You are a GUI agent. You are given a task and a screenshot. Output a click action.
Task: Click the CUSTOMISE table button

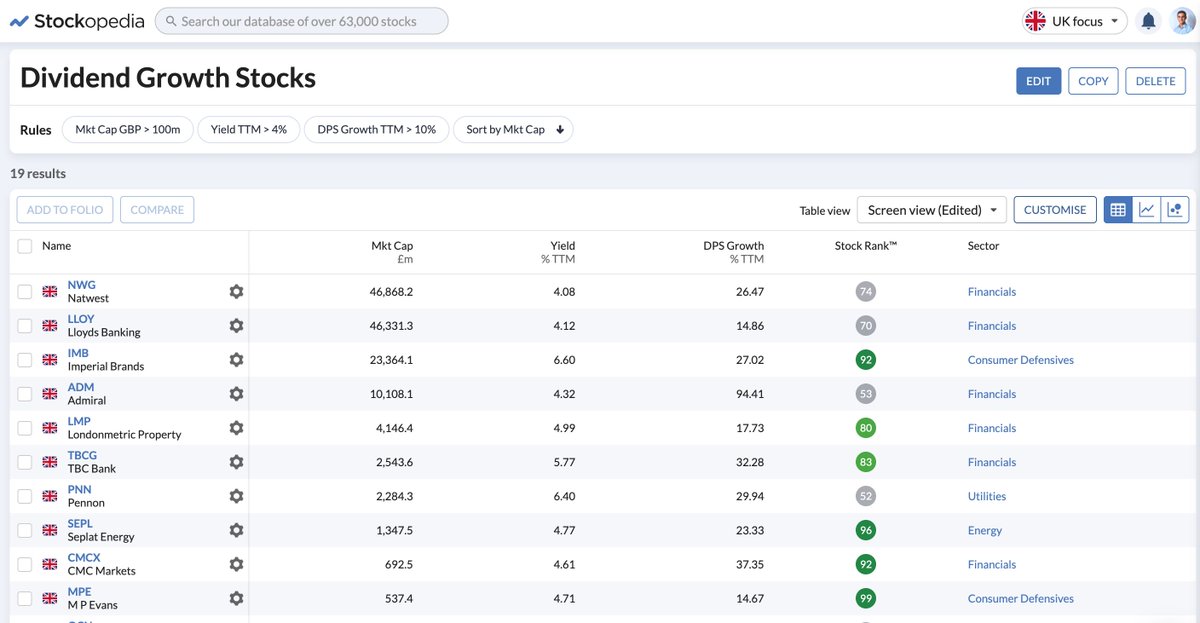1055,210
